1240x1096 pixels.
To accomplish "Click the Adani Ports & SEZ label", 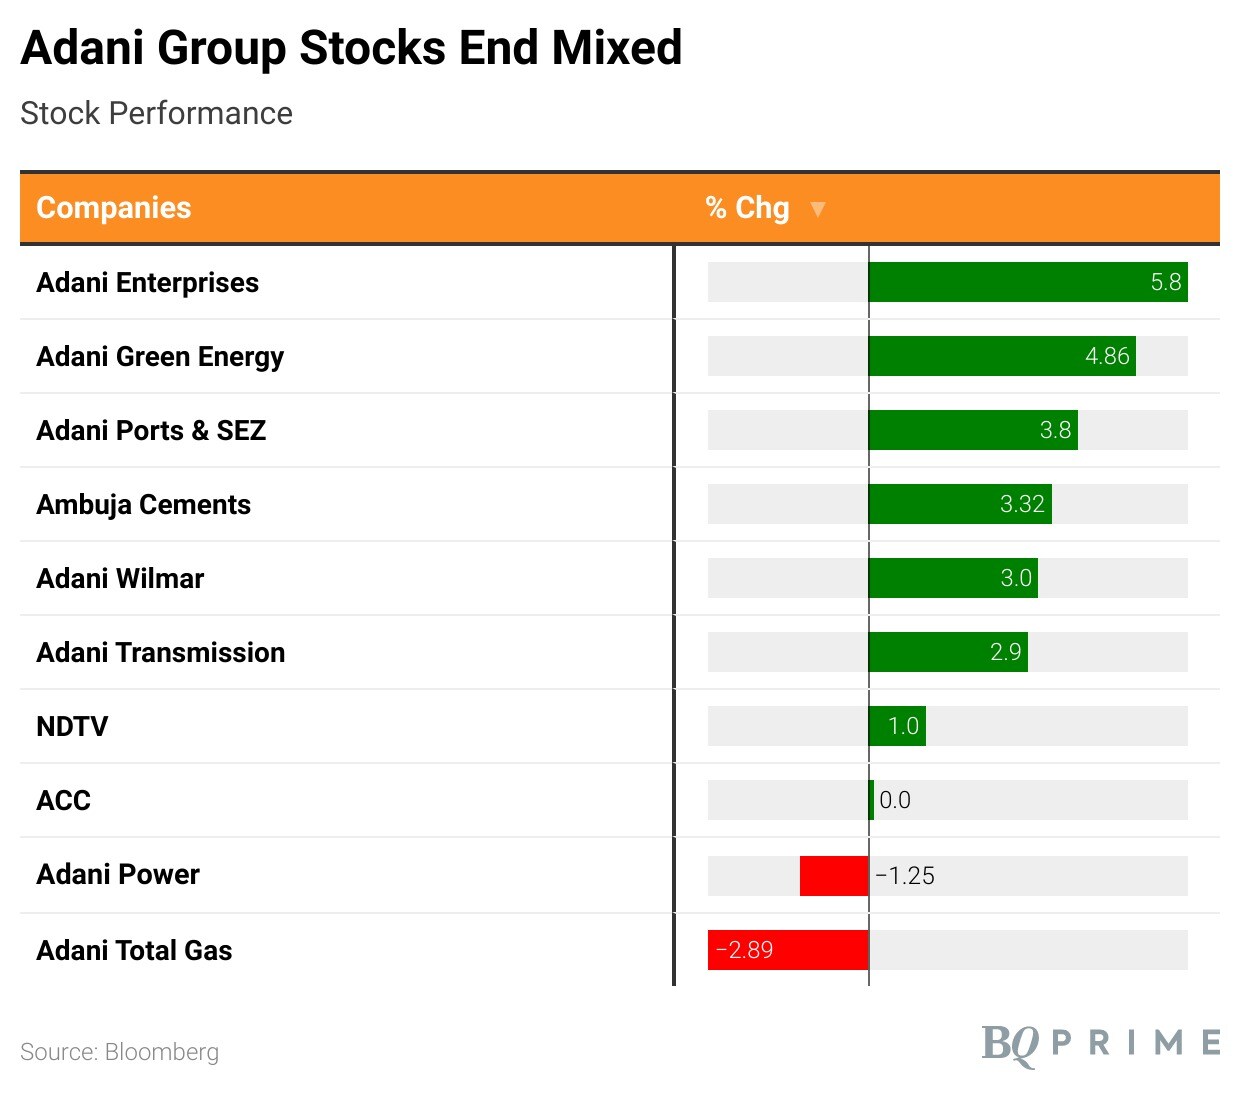I will point(151,431).
